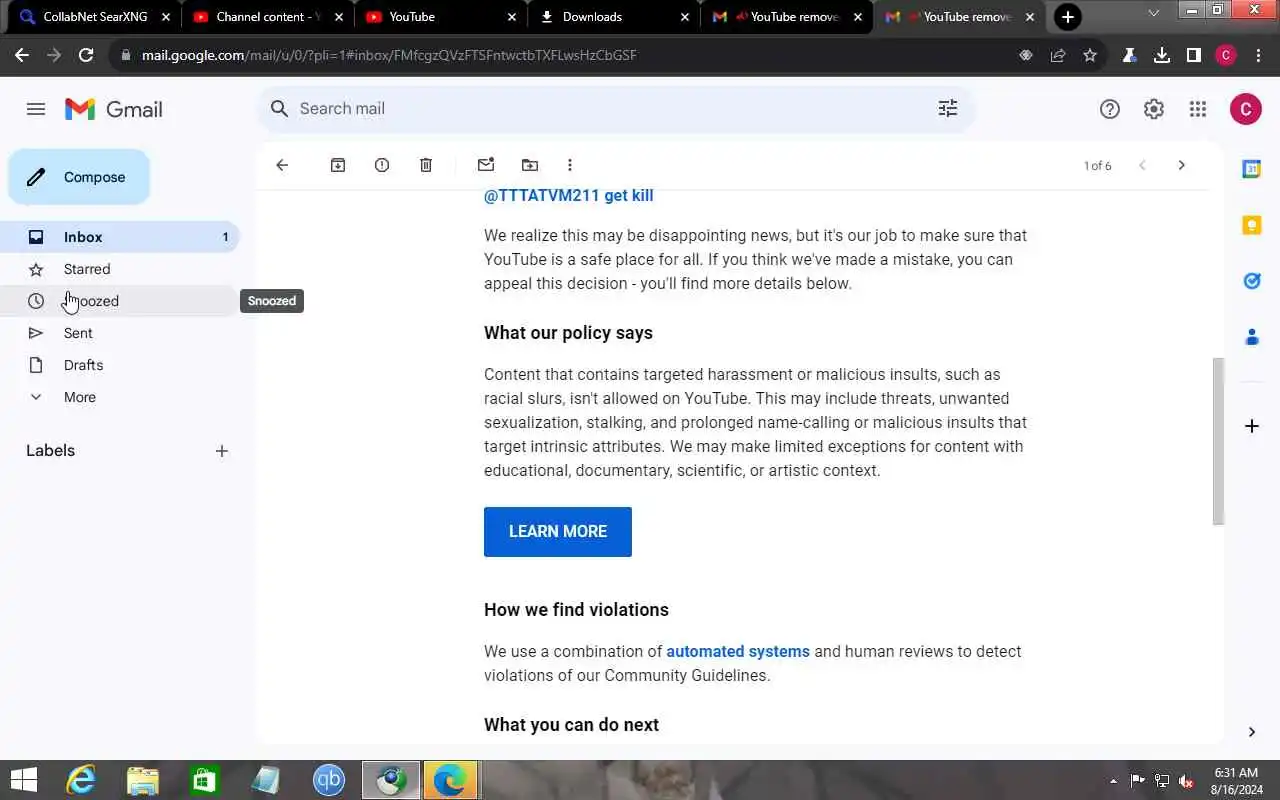Bookmark this page with star

point(1090,55)
